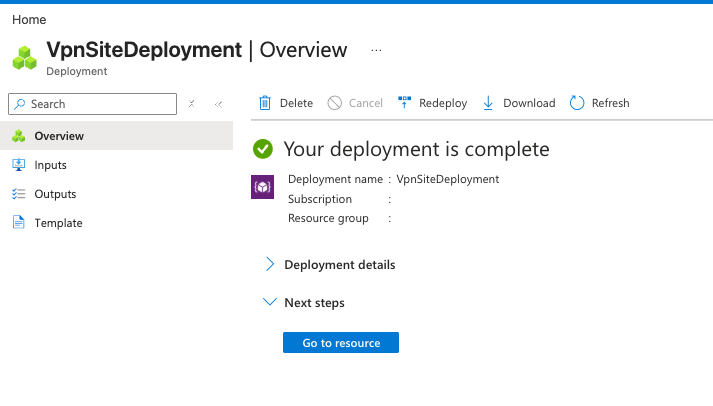Screen dimensions: 713x406
Task: Click the Download text label
Action: (x=529, y=103)
